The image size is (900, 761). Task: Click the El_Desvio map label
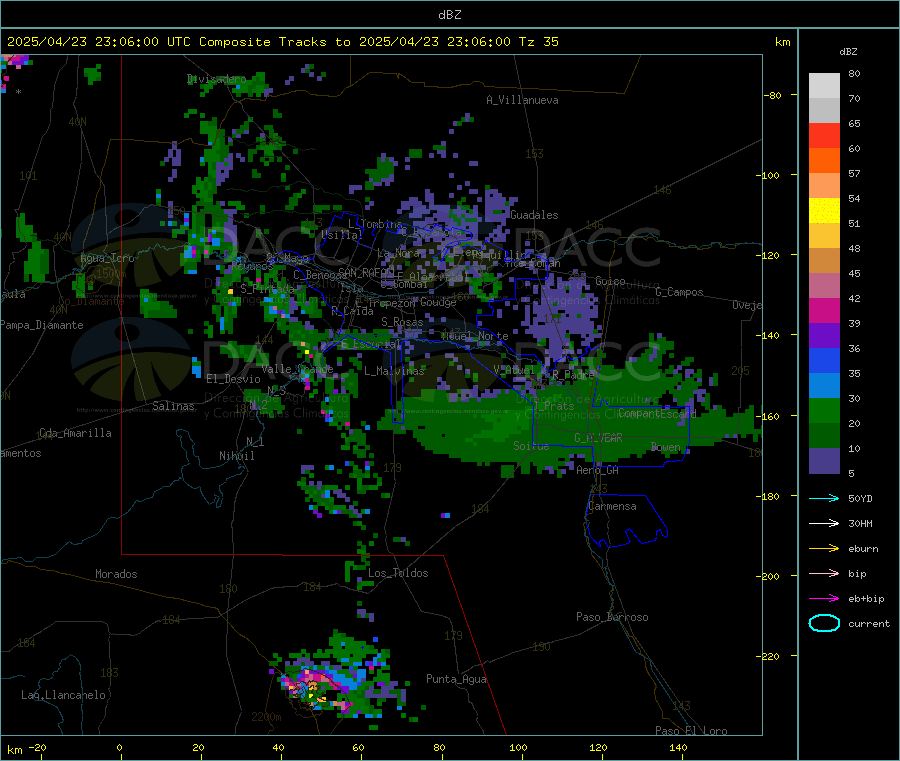coord(234,379)
